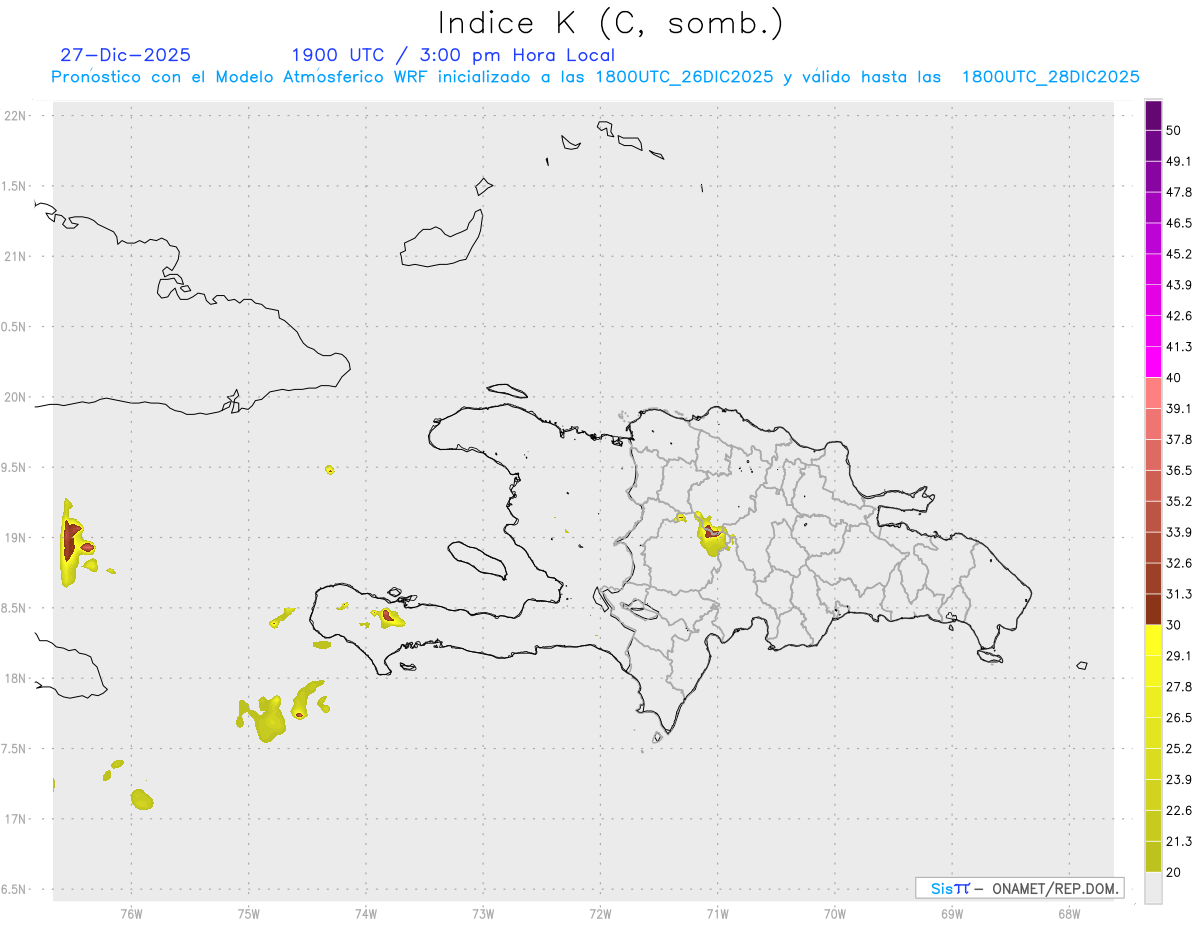Click the '47.8' color scale value
Screen dimensions: 1200x927
pos(1180,192)
